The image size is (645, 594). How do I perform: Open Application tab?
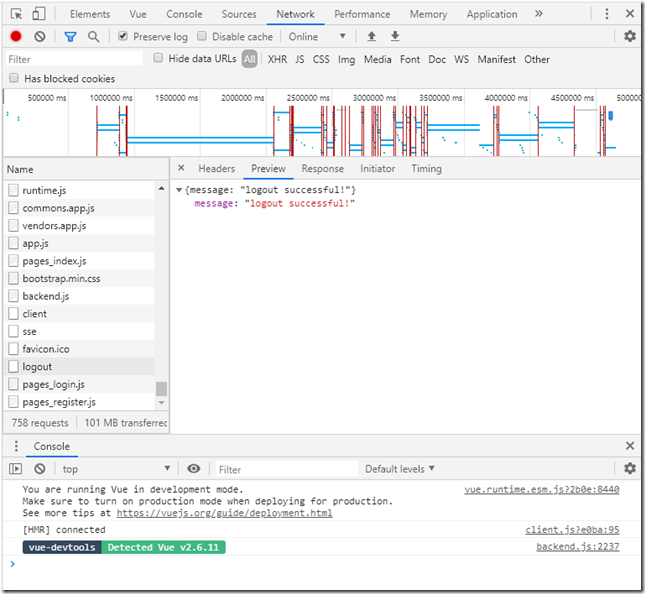pyautogui.click(x=492, y=14)
